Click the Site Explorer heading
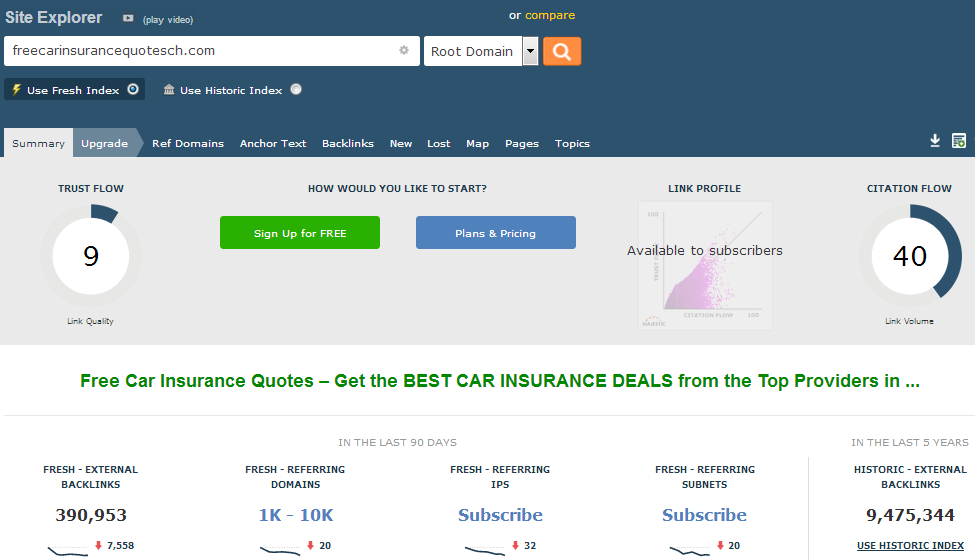Viewport: 975px width, 560px height. pyautogui.click(x=53, y=17)
